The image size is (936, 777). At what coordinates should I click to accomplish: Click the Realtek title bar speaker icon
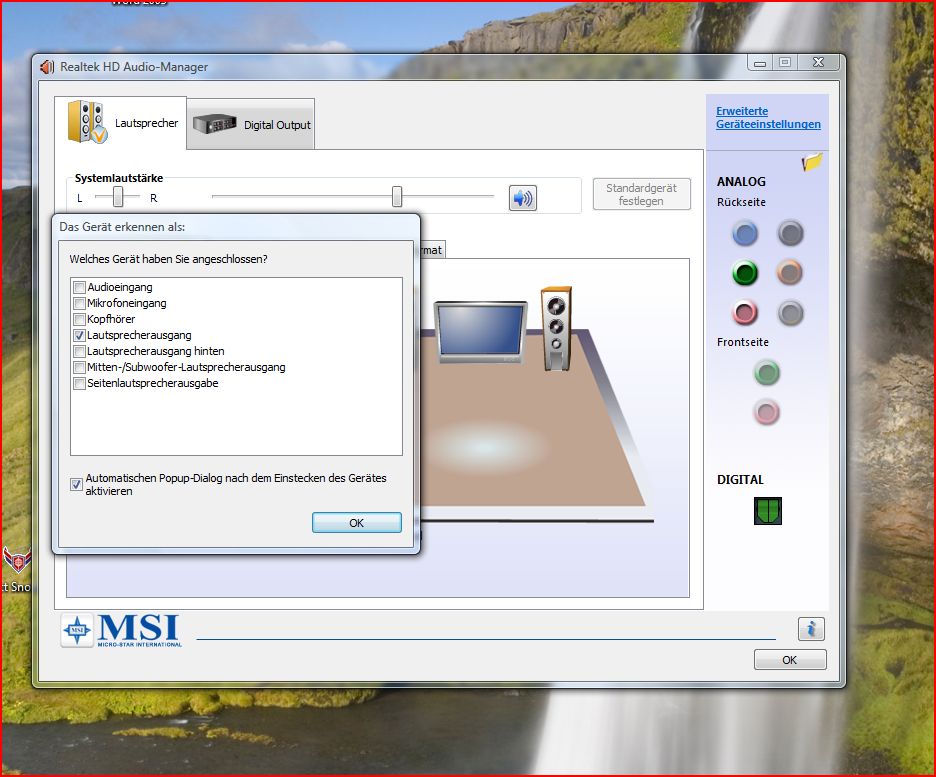(47, 67)
